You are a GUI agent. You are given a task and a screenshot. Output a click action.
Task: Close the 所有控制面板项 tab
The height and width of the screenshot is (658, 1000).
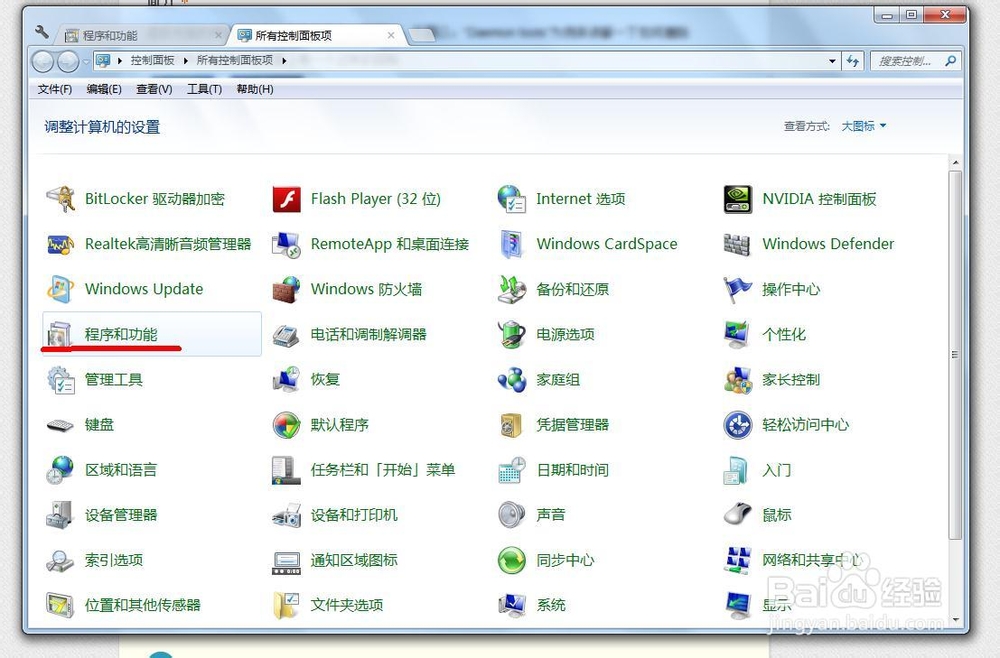(x=391, y=36)
